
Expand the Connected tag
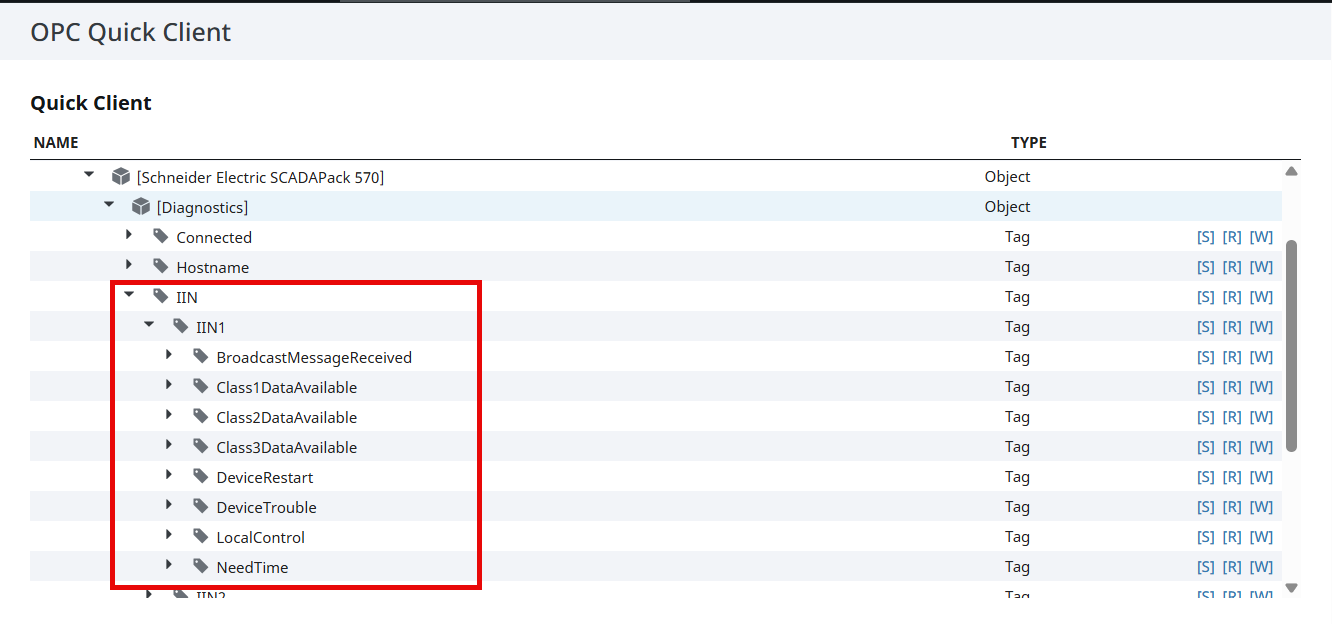(129, 235)
